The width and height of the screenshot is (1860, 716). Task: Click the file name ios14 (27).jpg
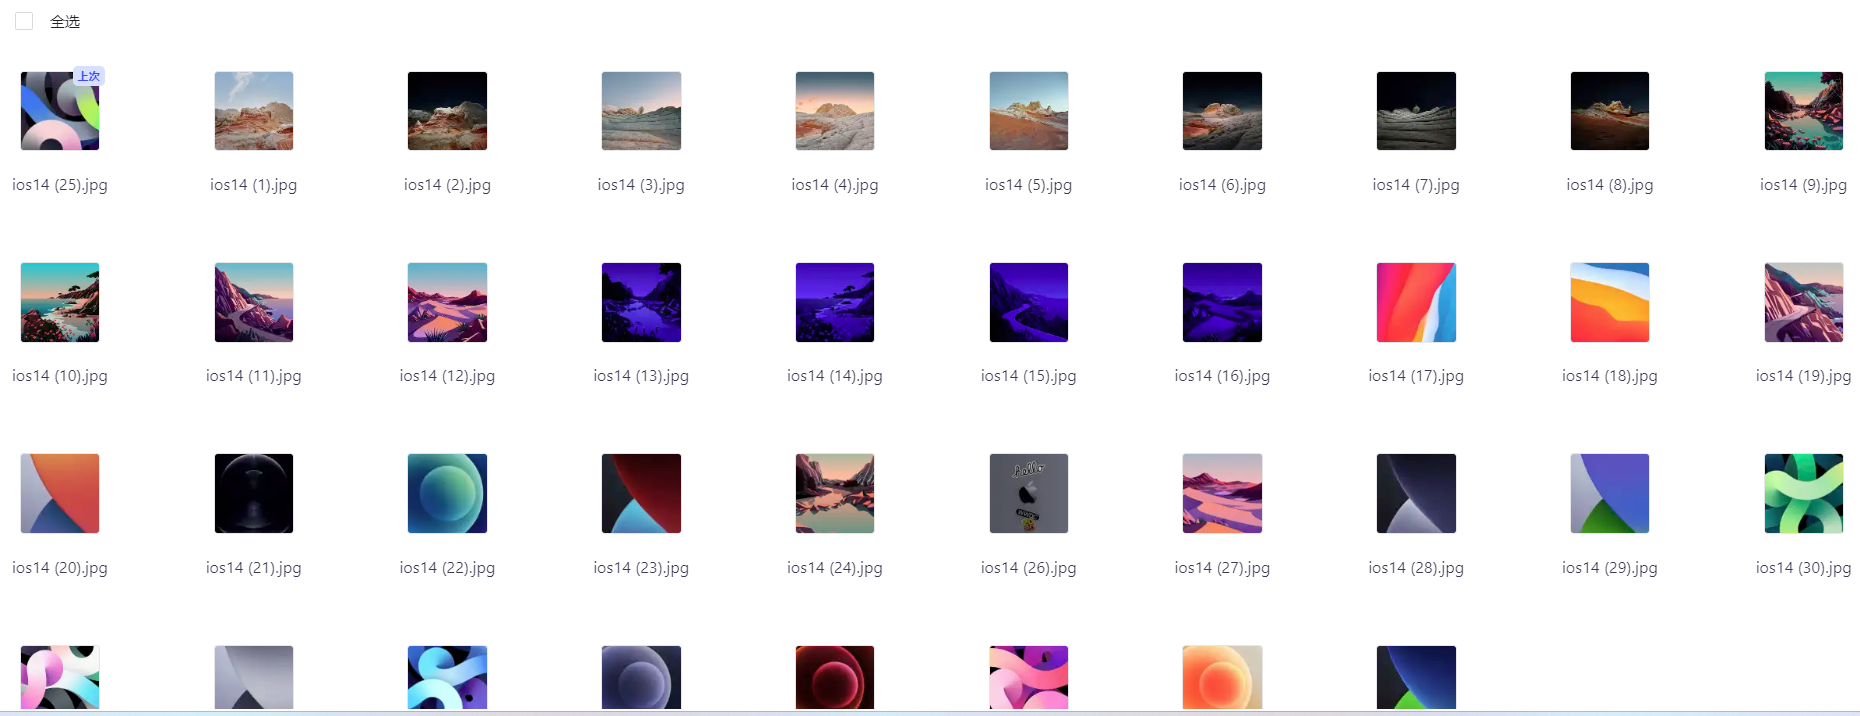coord(1222,568)
